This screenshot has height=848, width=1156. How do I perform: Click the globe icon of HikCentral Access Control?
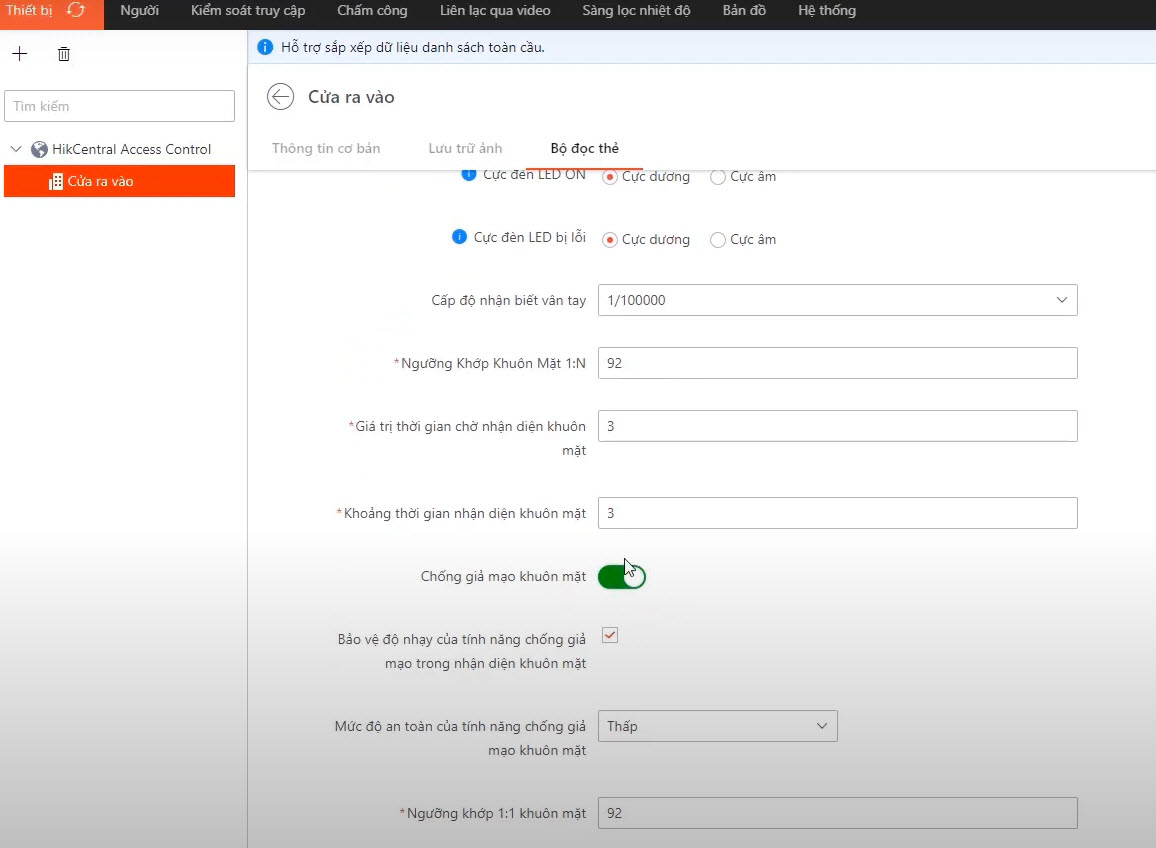click(x=40, y=149)
